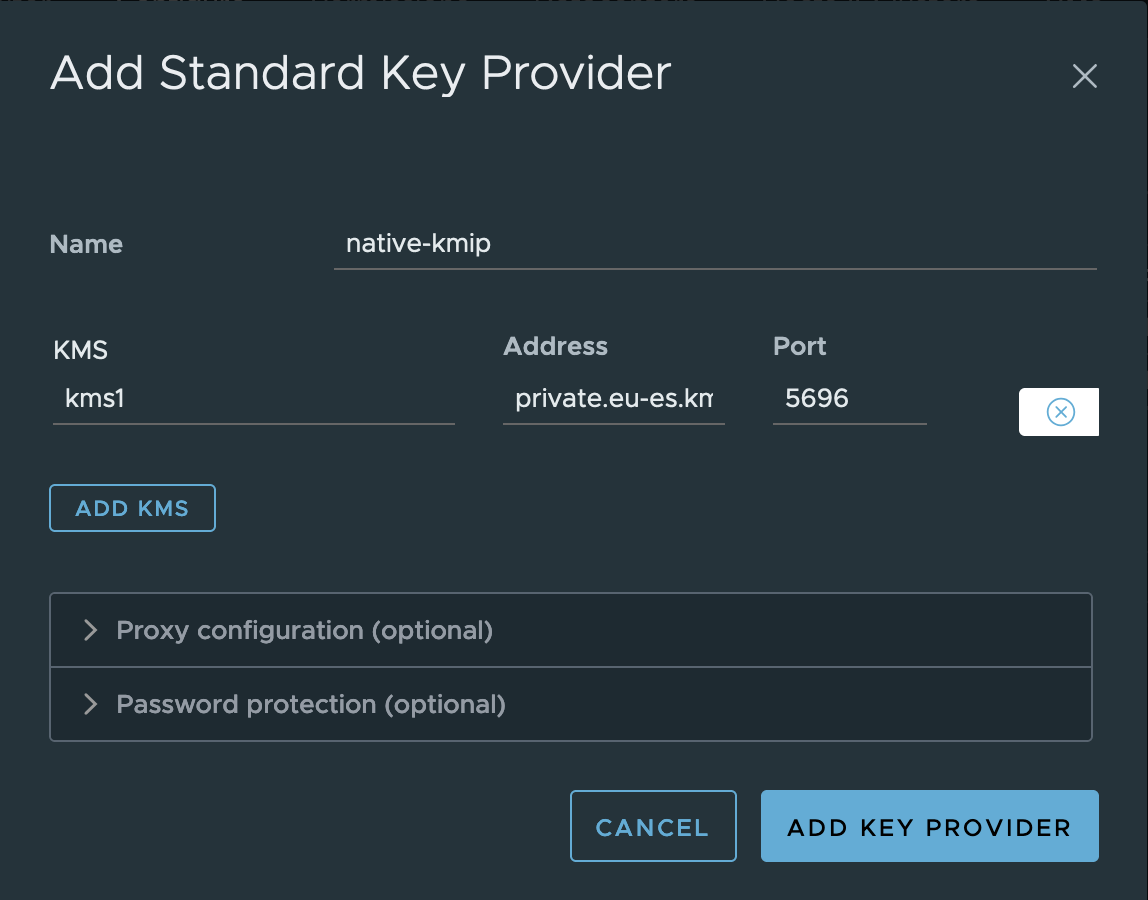Expand Password protection using its chevron arrow
This screenshot has width=1148, height=900.
pos(91,704)
